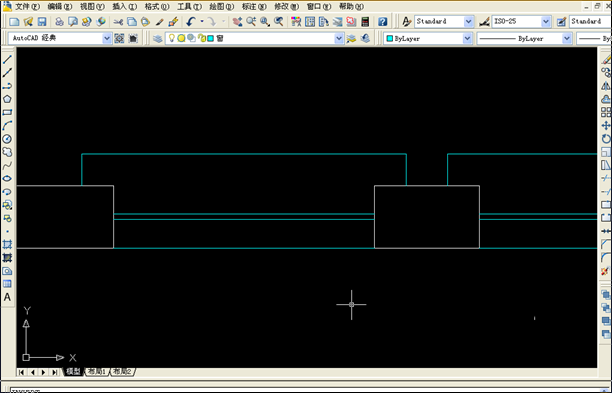
Task: Select the Ellipse tool
Action: click(7, 179)
